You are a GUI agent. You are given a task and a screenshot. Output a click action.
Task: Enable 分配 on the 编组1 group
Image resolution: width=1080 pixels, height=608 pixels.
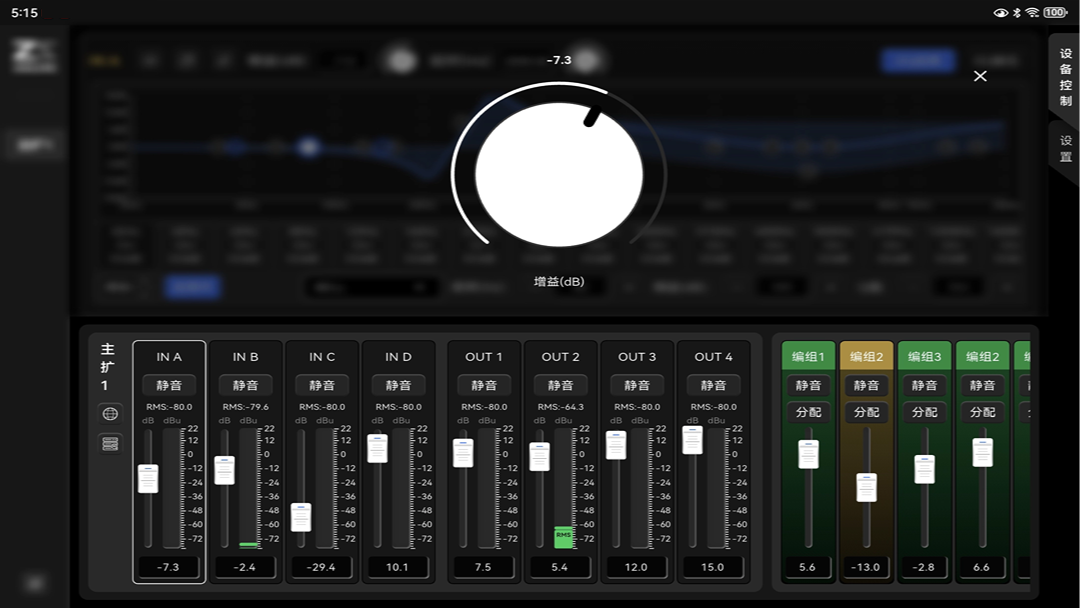tap(807, 411)
